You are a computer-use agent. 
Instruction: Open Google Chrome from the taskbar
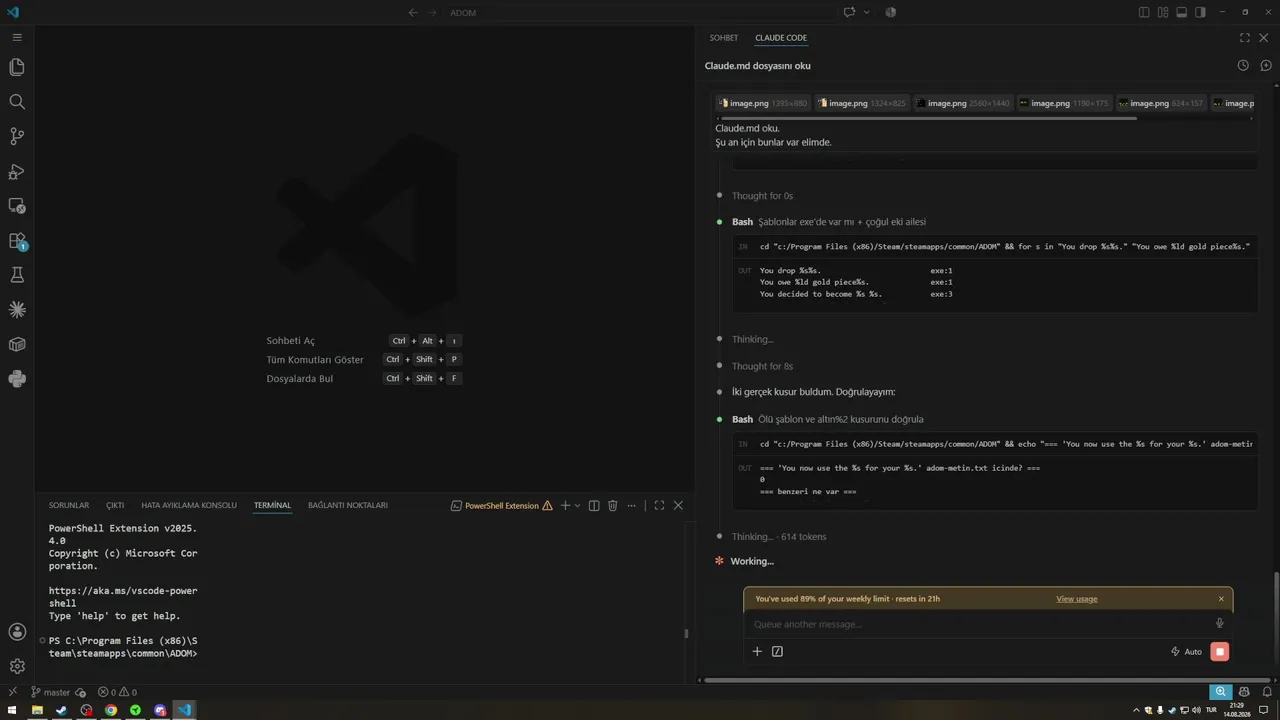pos(111,710)
